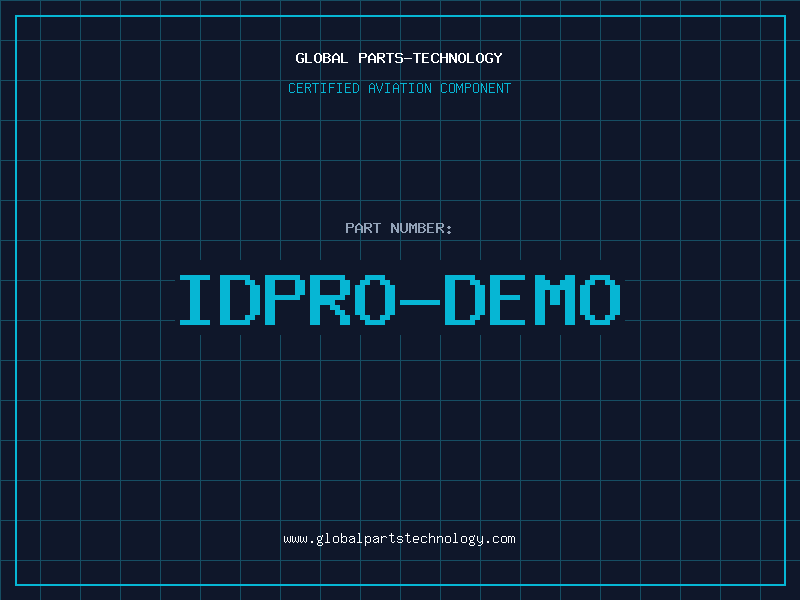Open the www.globalpartstechnology.com website link
Image resolution: width=800 pixels, height=600 pixels.
coord(399,539)
